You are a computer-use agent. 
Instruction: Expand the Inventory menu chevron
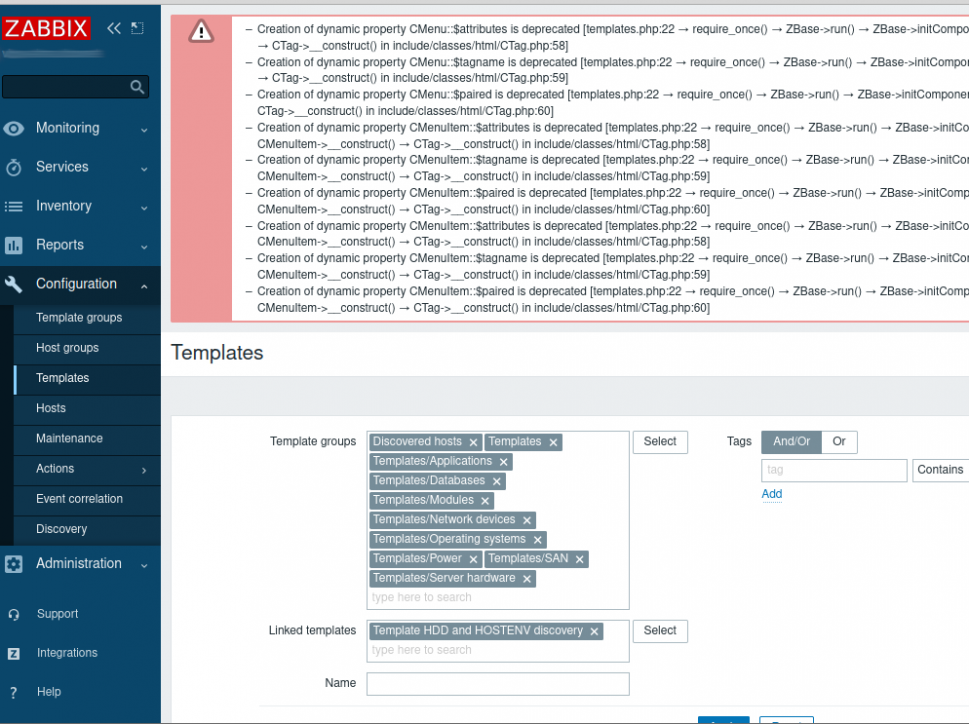144,208
